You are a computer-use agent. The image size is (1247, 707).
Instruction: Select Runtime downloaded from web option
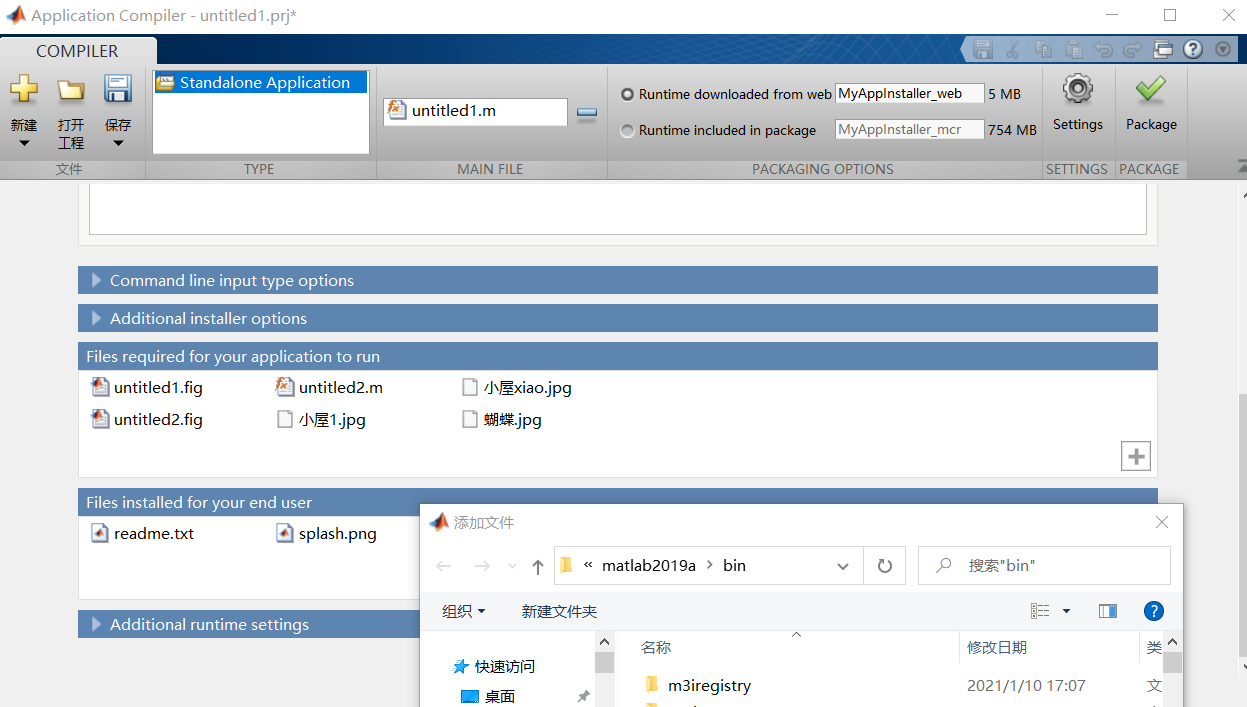(x=627, y=94)
